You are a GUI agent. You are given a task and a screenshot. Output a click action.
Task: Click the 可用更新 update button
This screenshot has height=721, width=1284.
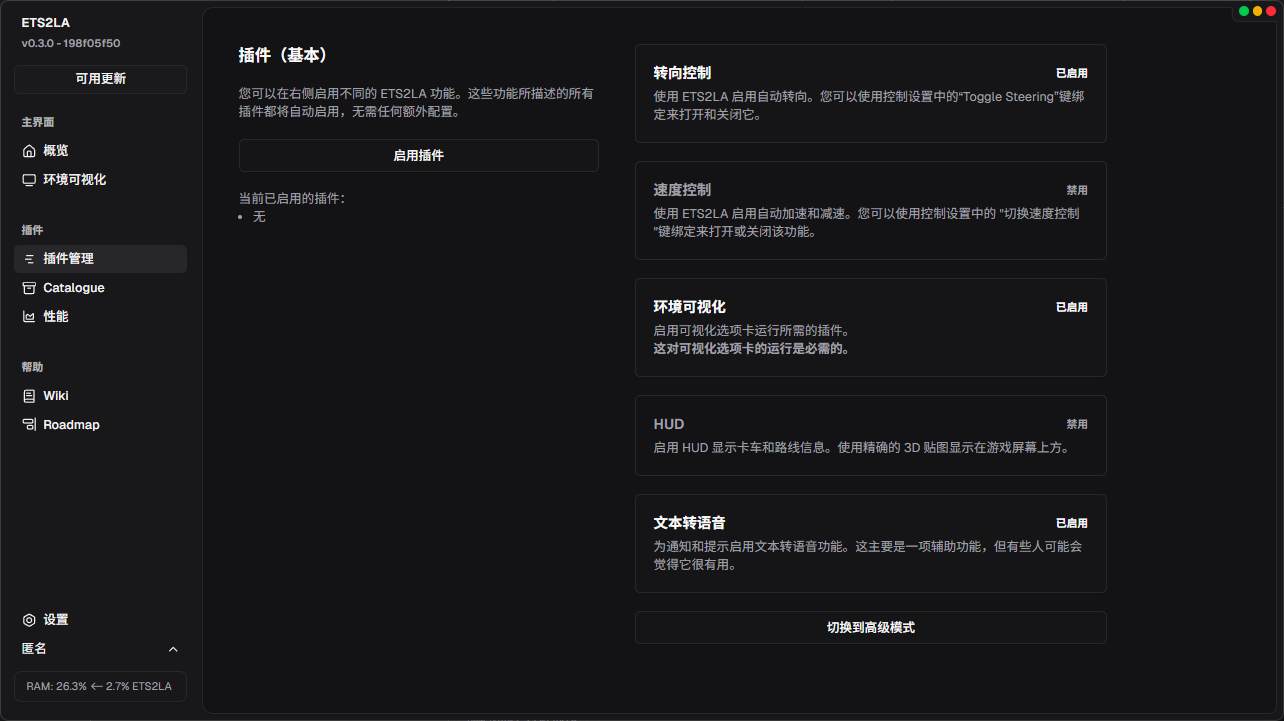coord(100,79)
